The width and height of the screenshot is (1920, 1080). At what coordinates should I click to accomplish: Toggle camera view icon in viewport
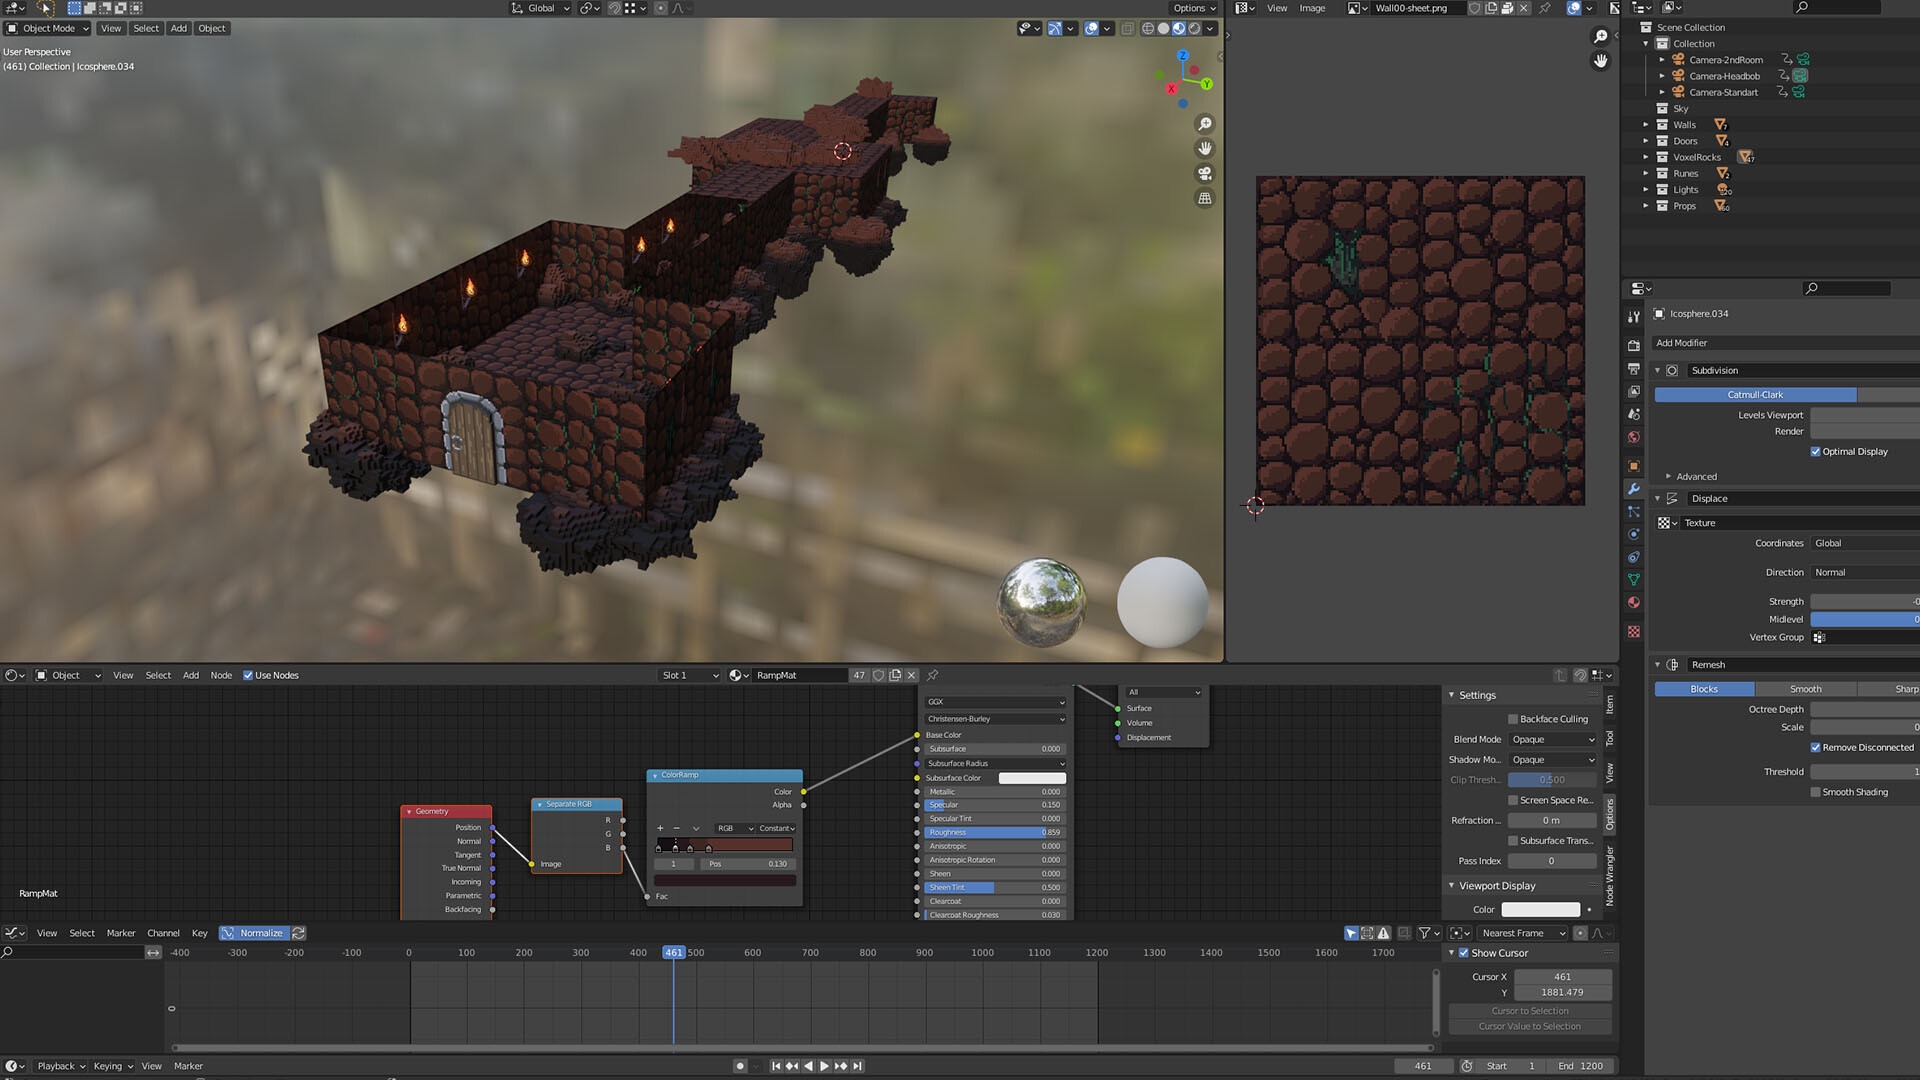click(1205, 173)
